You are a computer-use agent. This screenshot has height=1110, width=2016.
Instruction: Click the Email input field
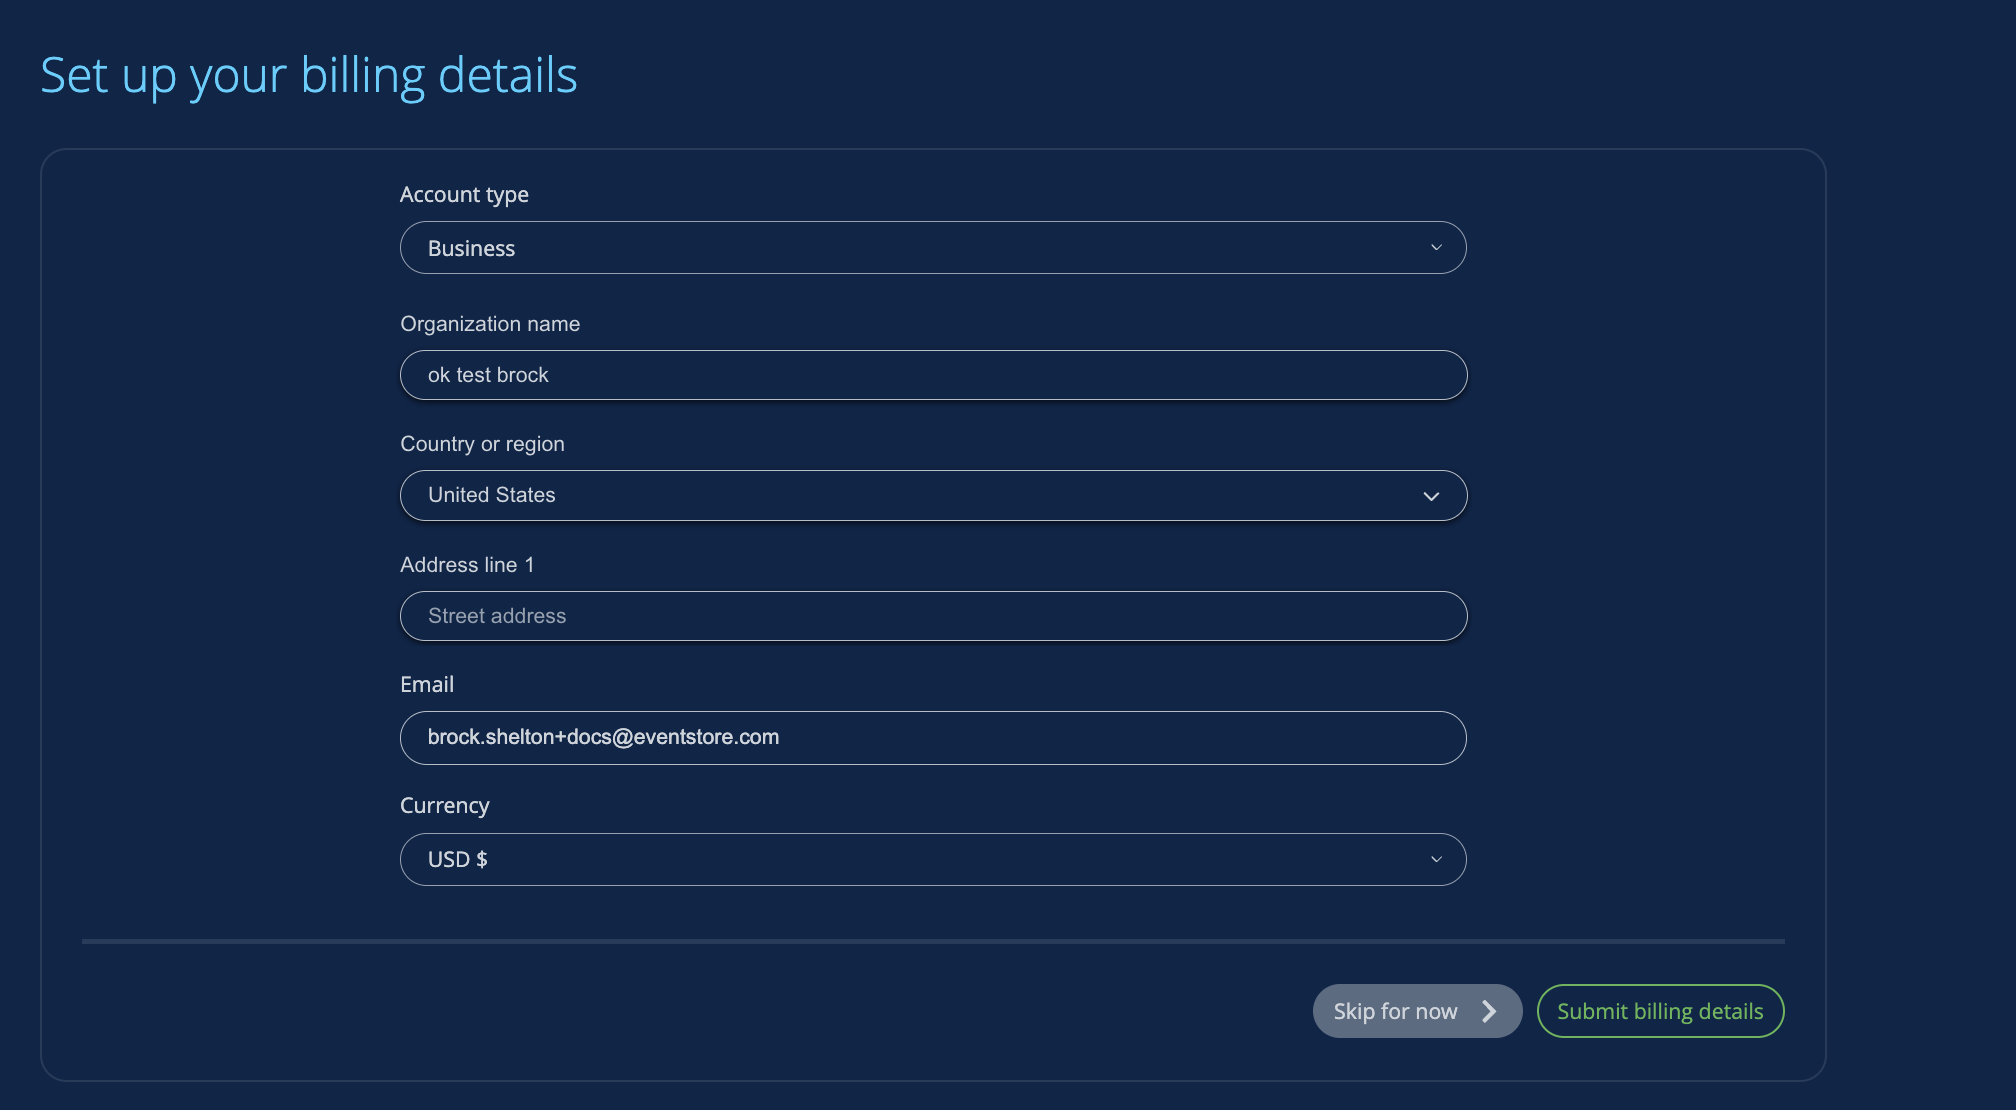933,738
